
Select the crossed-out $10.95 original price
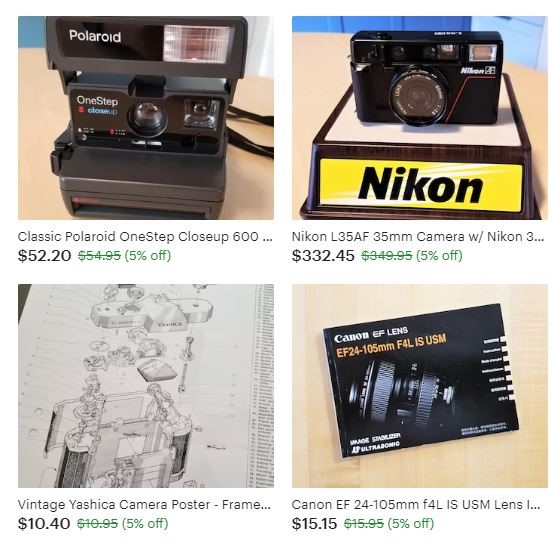[98, 523]
